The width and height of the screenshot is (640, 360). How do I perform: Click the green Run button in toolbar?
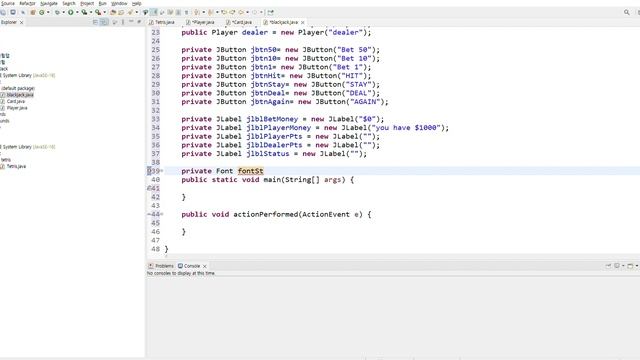pyautogui.click(x=71, y=12)
